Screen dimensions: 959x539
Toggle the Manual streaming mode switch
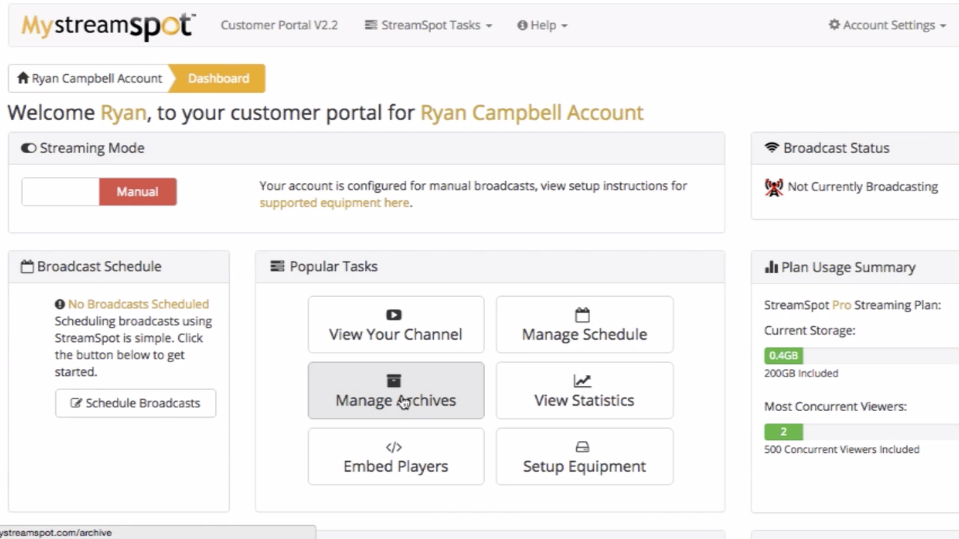click(x=138, y=191)
